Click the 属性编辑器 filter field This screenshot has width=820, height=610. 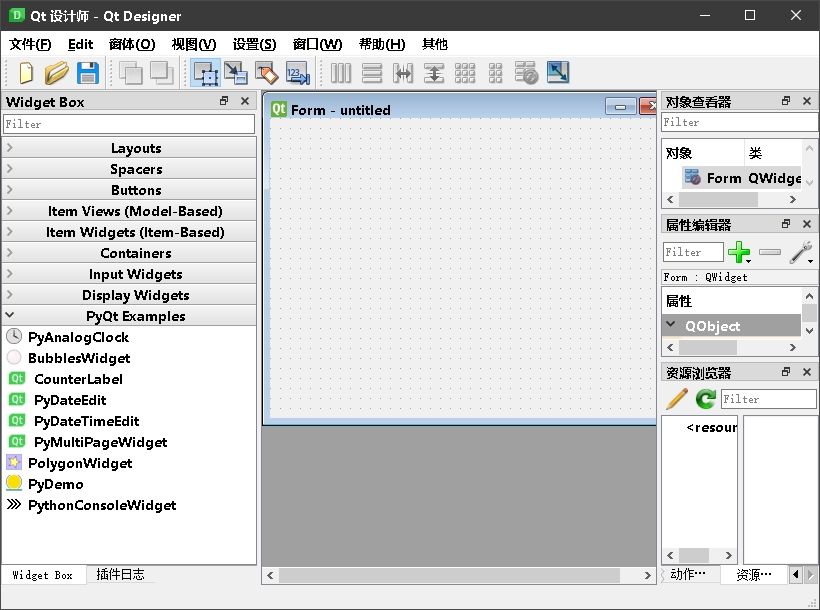[x=693, y=252]
